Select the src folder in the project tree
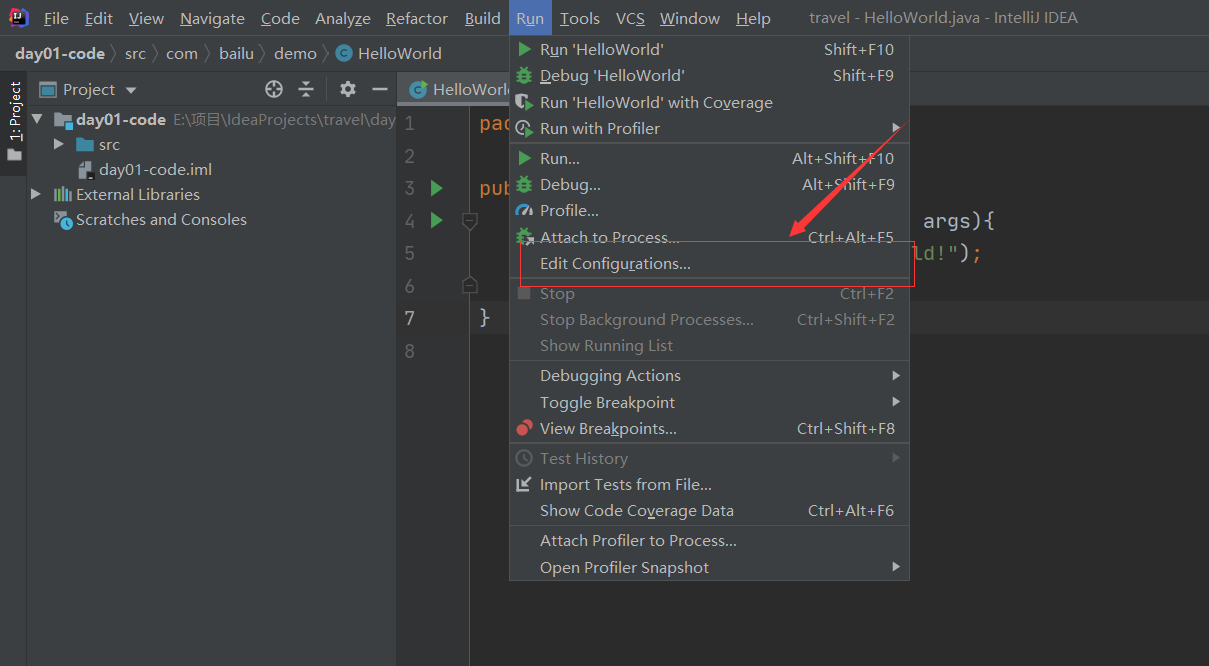The image size is (1209, 666). [98, 144]
